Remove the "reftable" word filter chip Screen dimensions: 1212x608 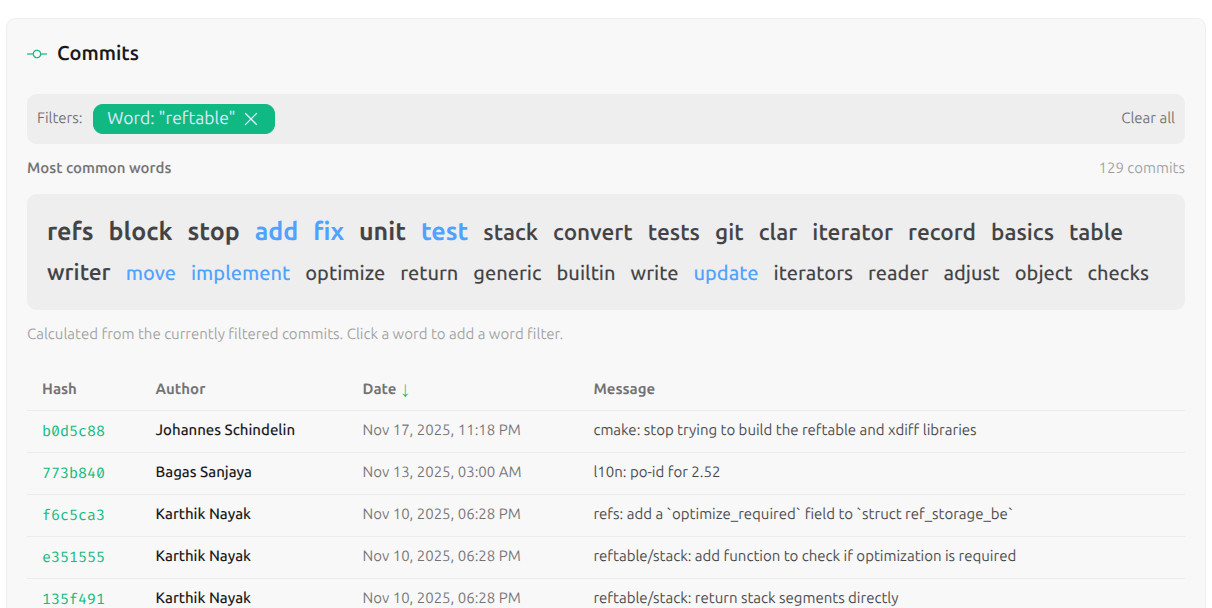(251, 119)
